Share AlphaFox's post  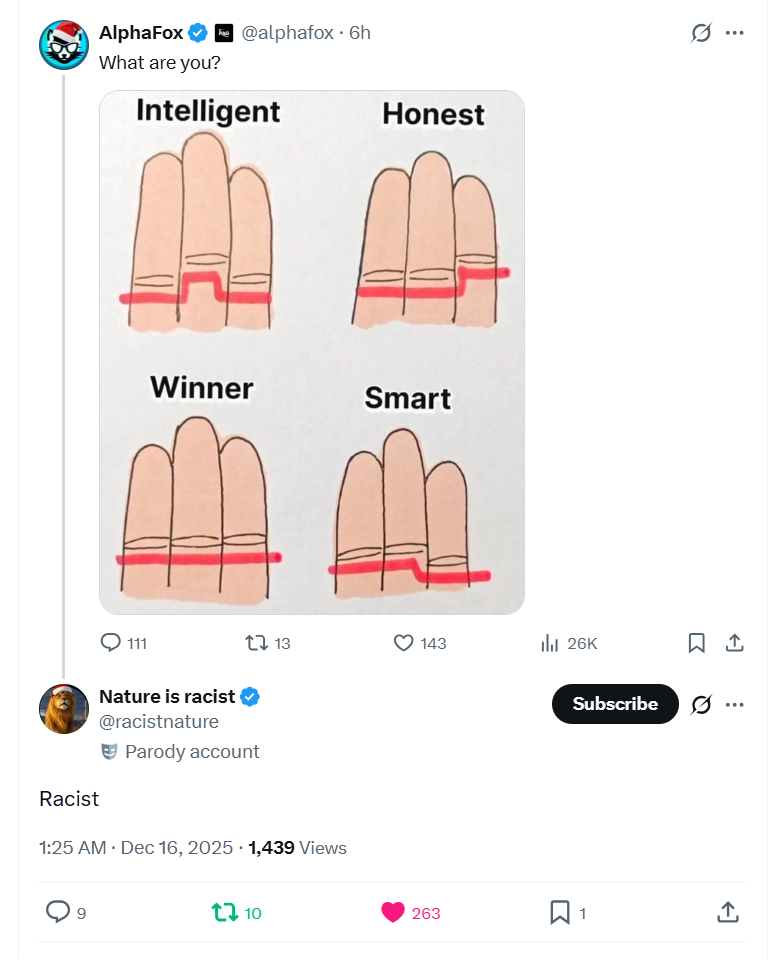click(x=735, y=643)
